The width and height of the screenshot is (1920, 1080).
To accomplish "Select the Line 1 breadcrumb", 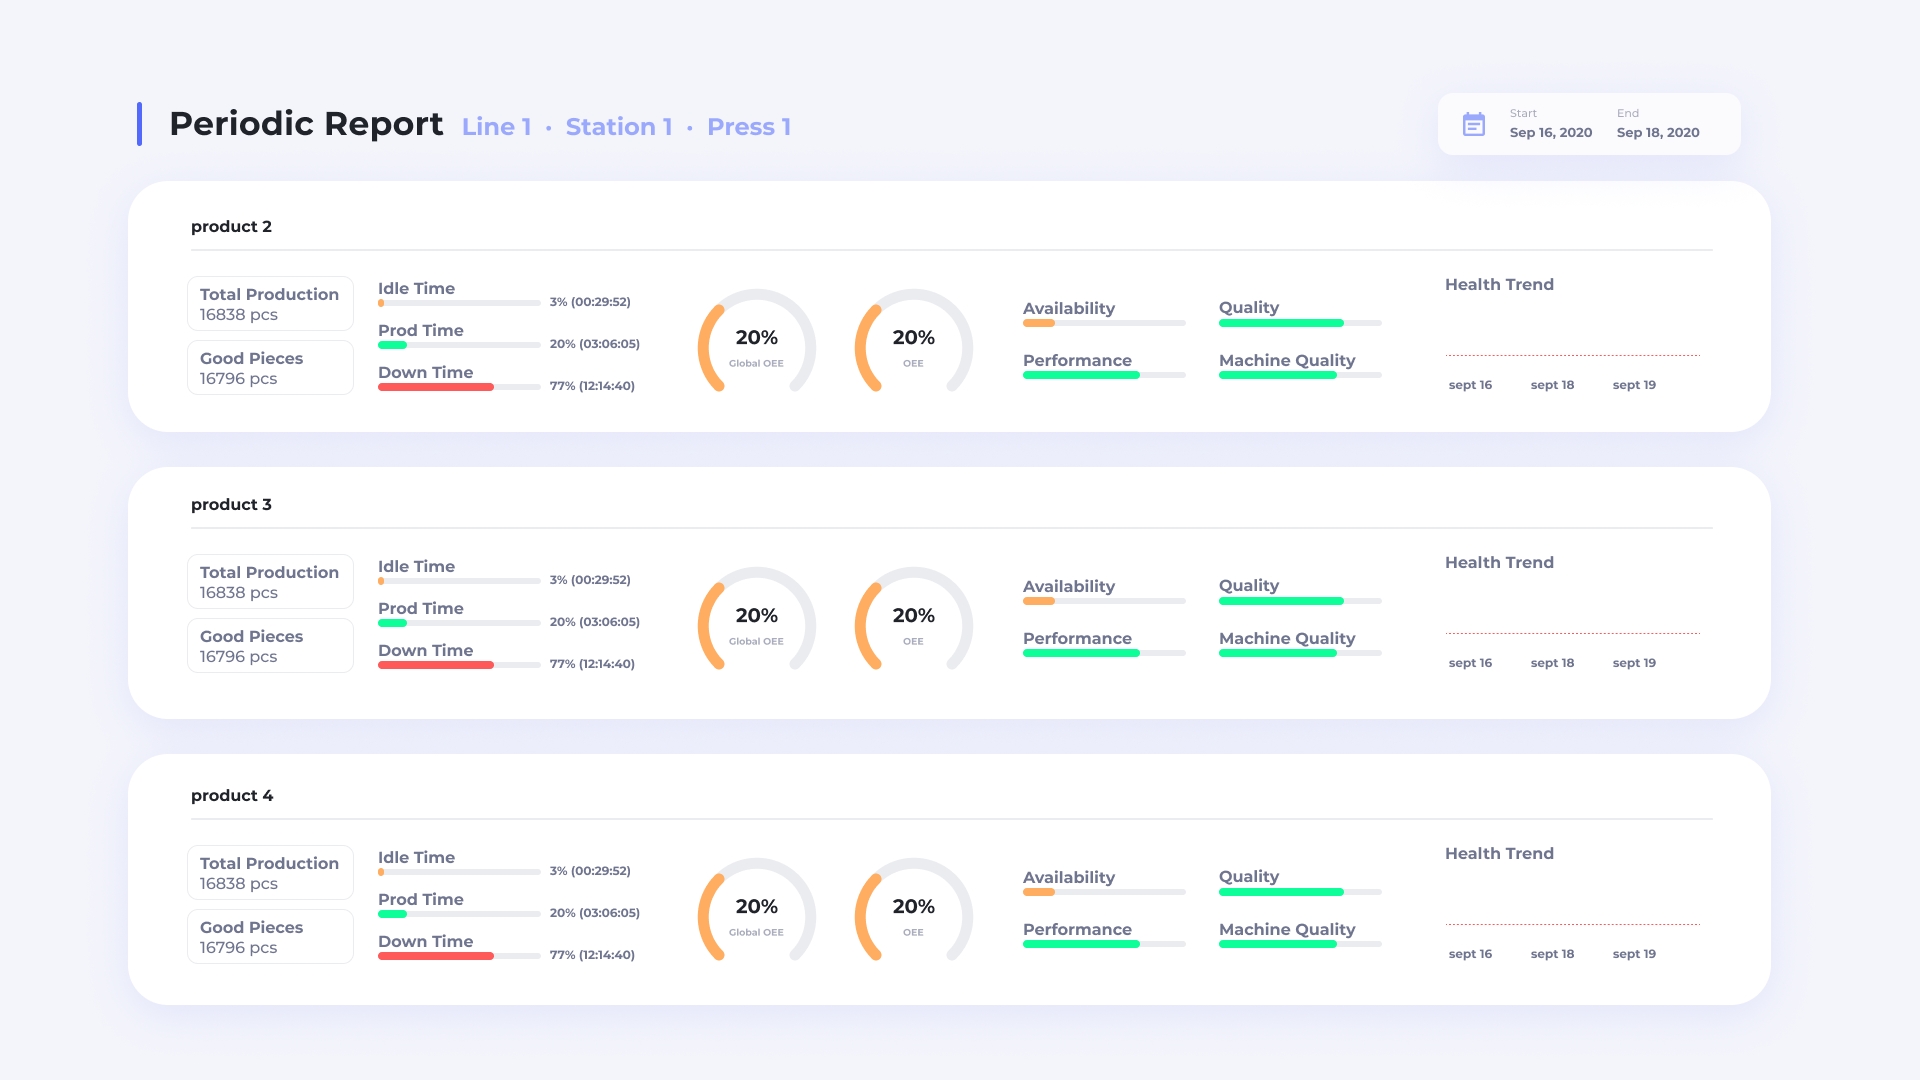I will pyautogui.click(x=496, y=127).
